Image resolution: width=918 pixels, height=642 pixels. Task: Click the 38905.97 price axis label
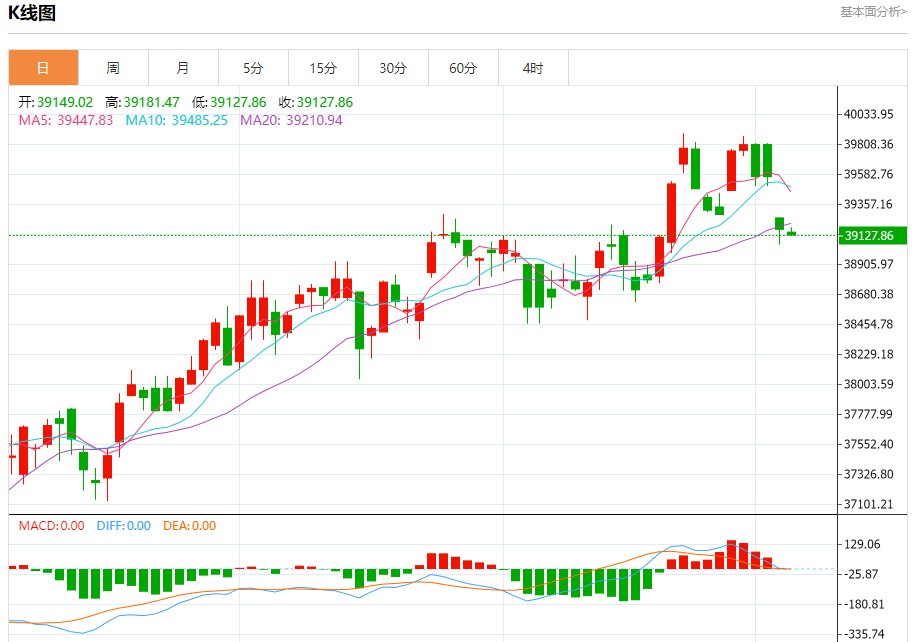click(868, 264)
